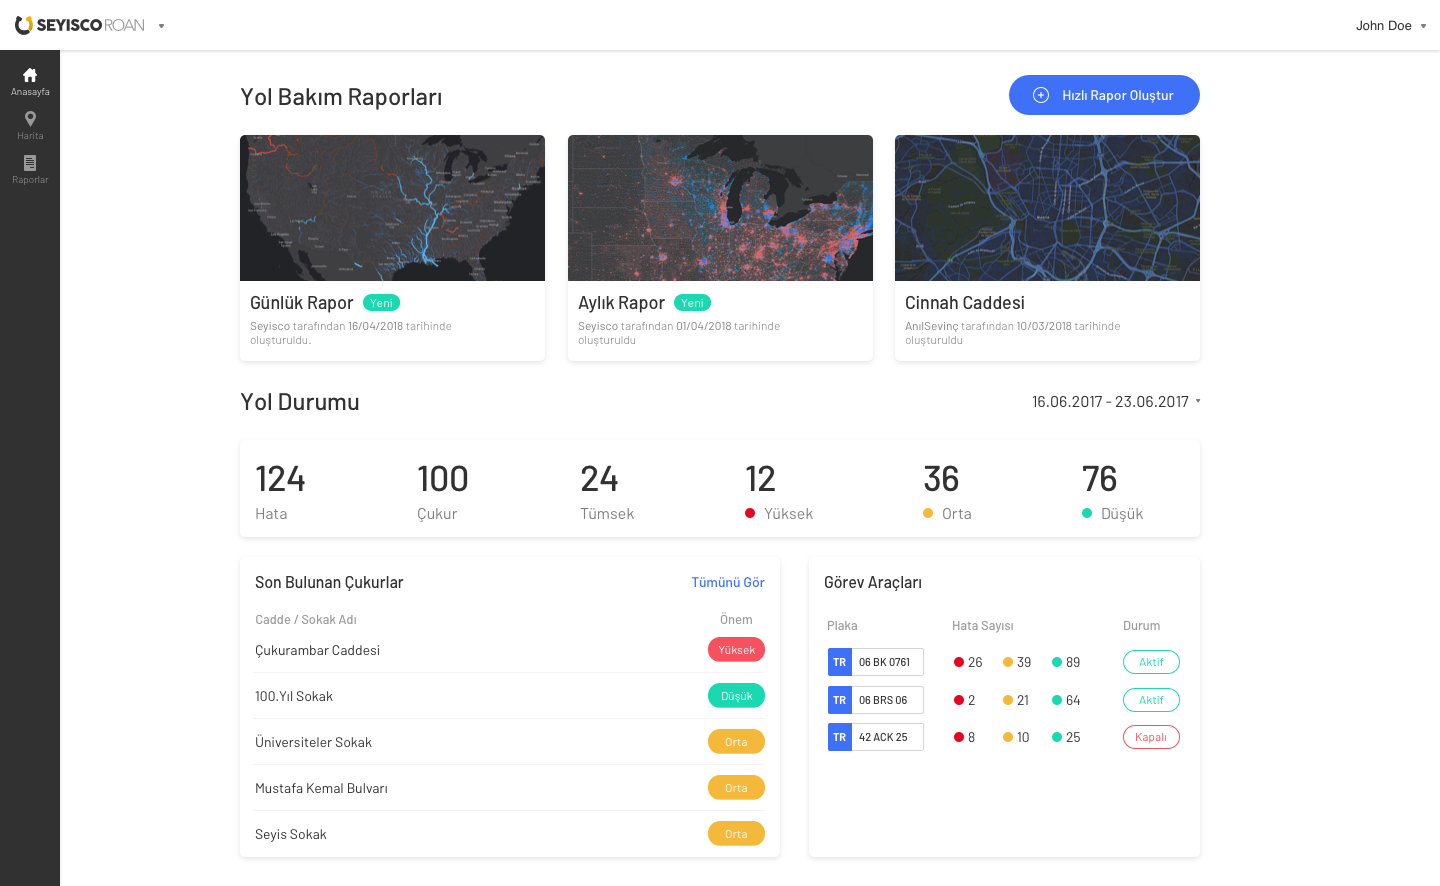Screen dimensions: 1440x886
Task: Click the Günlük Rapor title
Action: tap(301, 303)
